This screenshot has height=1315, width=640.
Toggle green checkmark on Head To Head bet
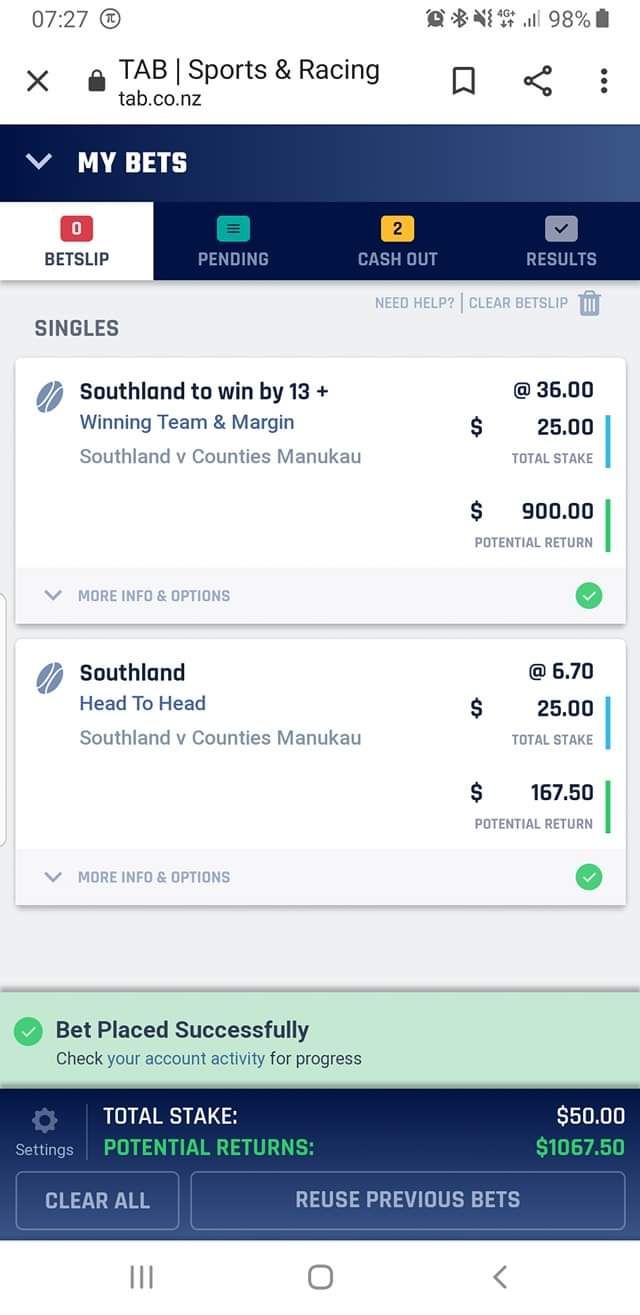pos(589,878)
